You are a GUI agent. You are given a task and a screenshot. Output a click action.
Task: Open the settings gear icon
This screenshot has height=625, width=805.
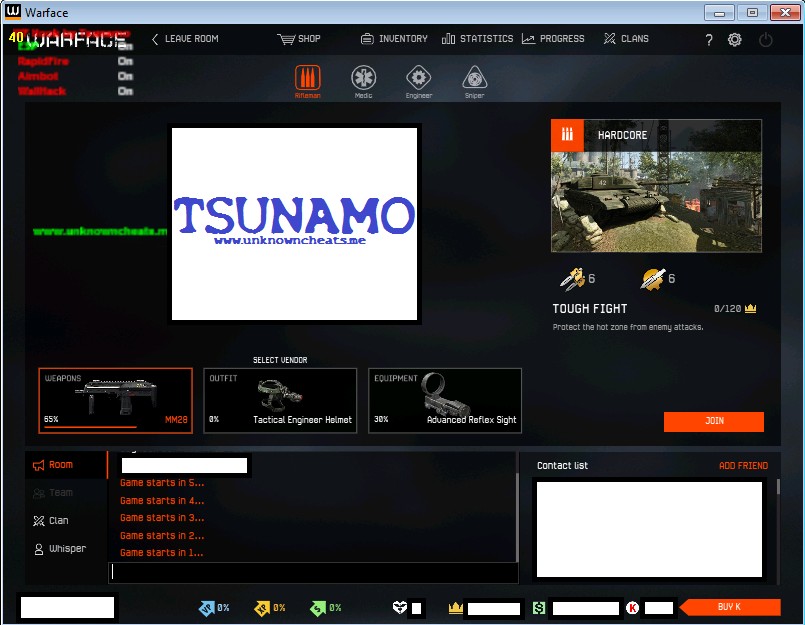coord(735,40)
